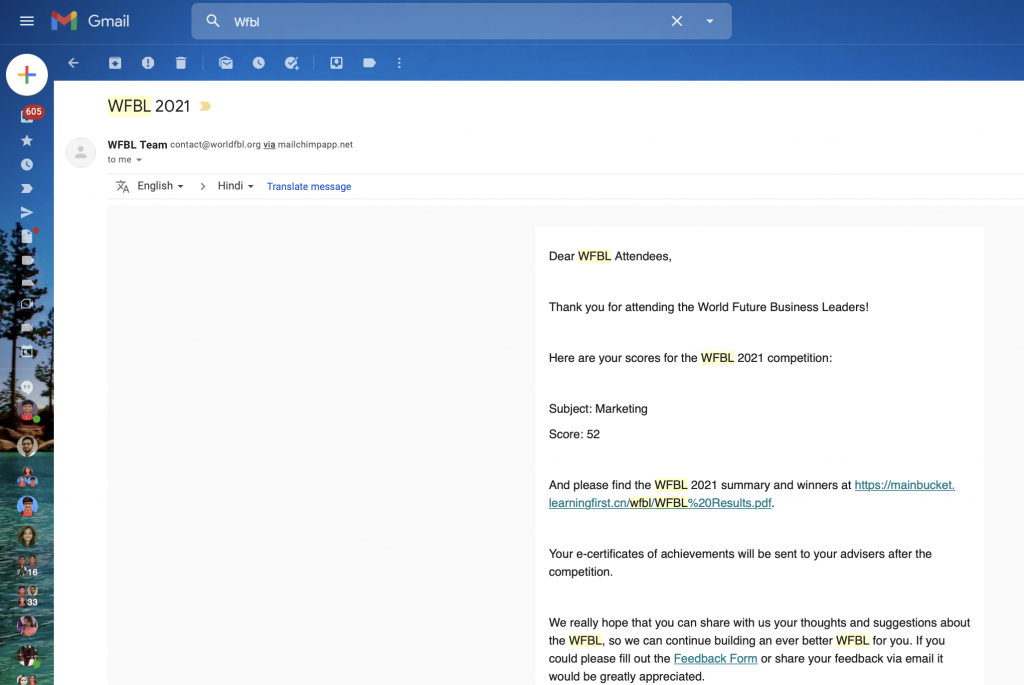Open Sent mail in sidebar

coord(27,212)
